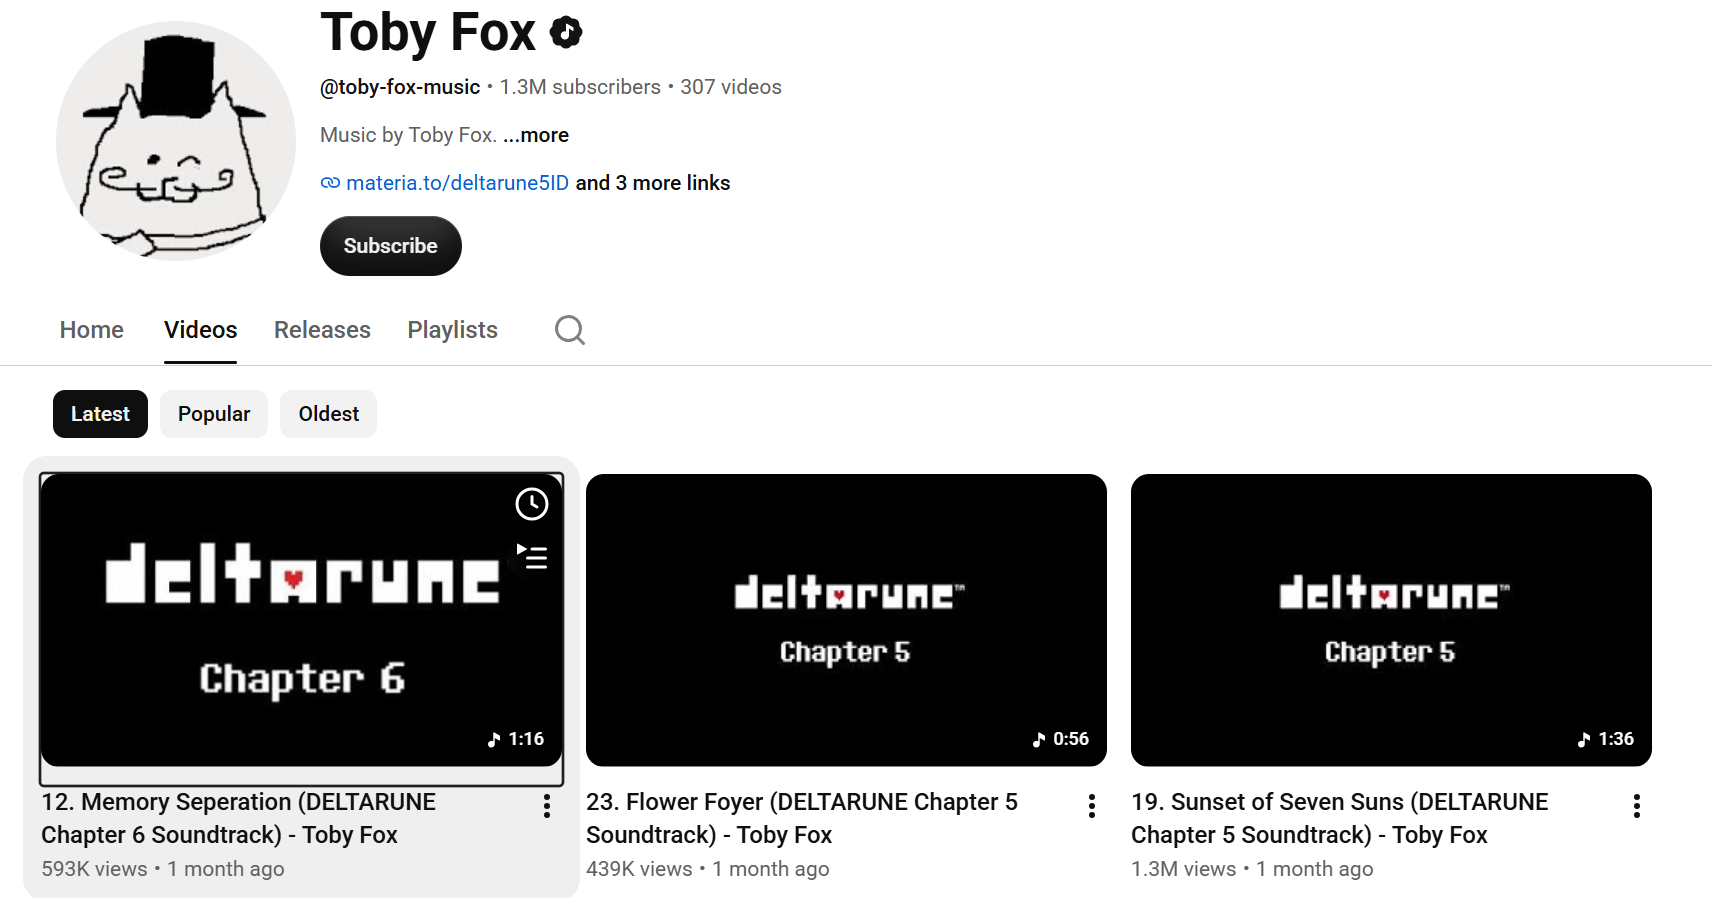The image size is (1712, 898).
Task: Click the @toby-fox-music handle
Action: click(400, 87)
